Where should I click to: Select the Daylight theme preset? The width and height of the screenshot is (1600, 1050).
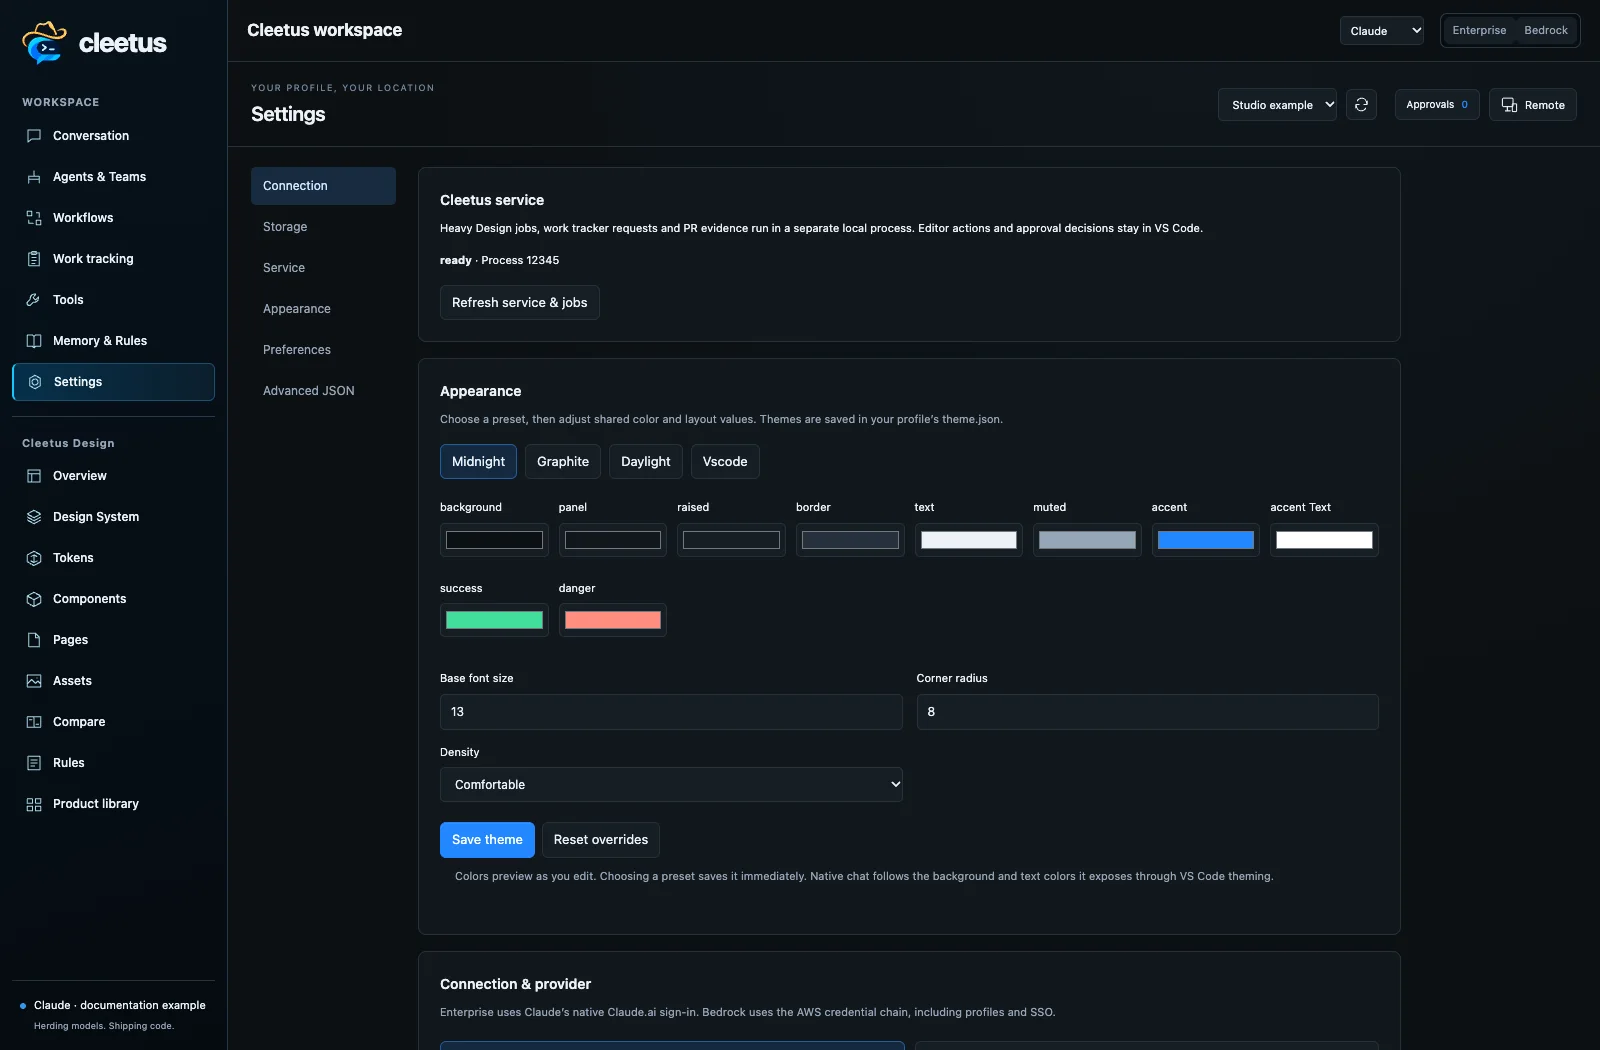[646, 461]
